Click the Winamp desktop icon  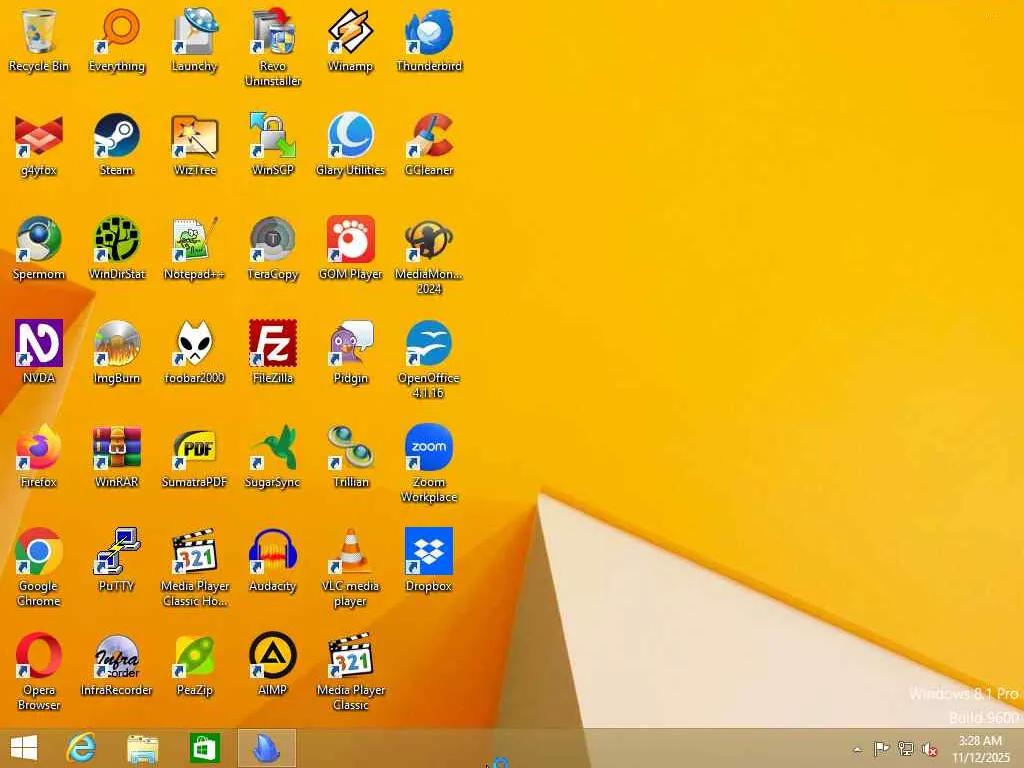(351, 39)
